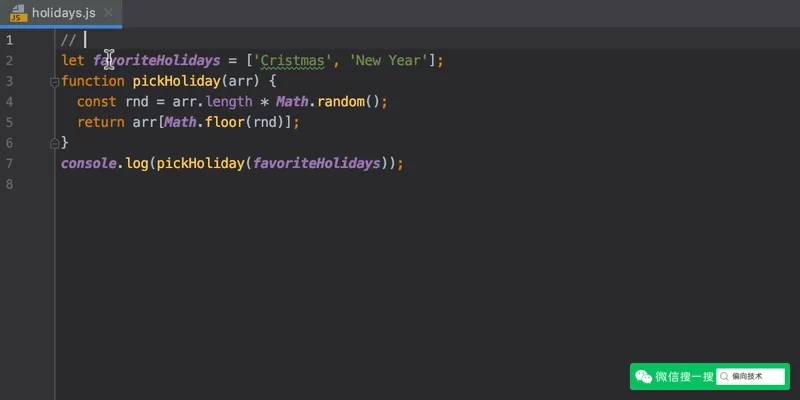Click the 'arr' parameter on line 3

(x=240, y=81)
